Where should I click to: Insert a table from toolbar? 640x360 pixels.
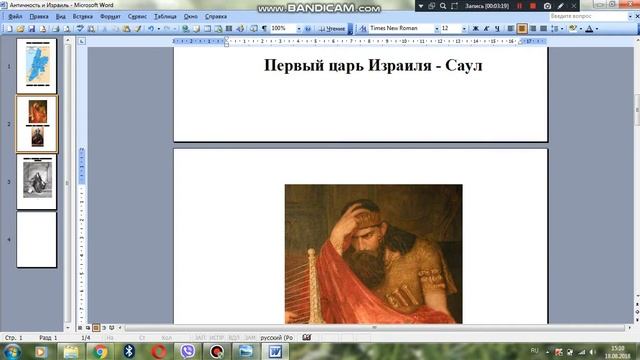[x=207, y=29]
